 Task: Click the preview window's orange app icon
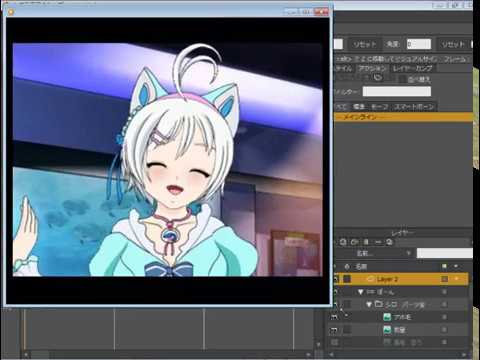tap(11, 12)
